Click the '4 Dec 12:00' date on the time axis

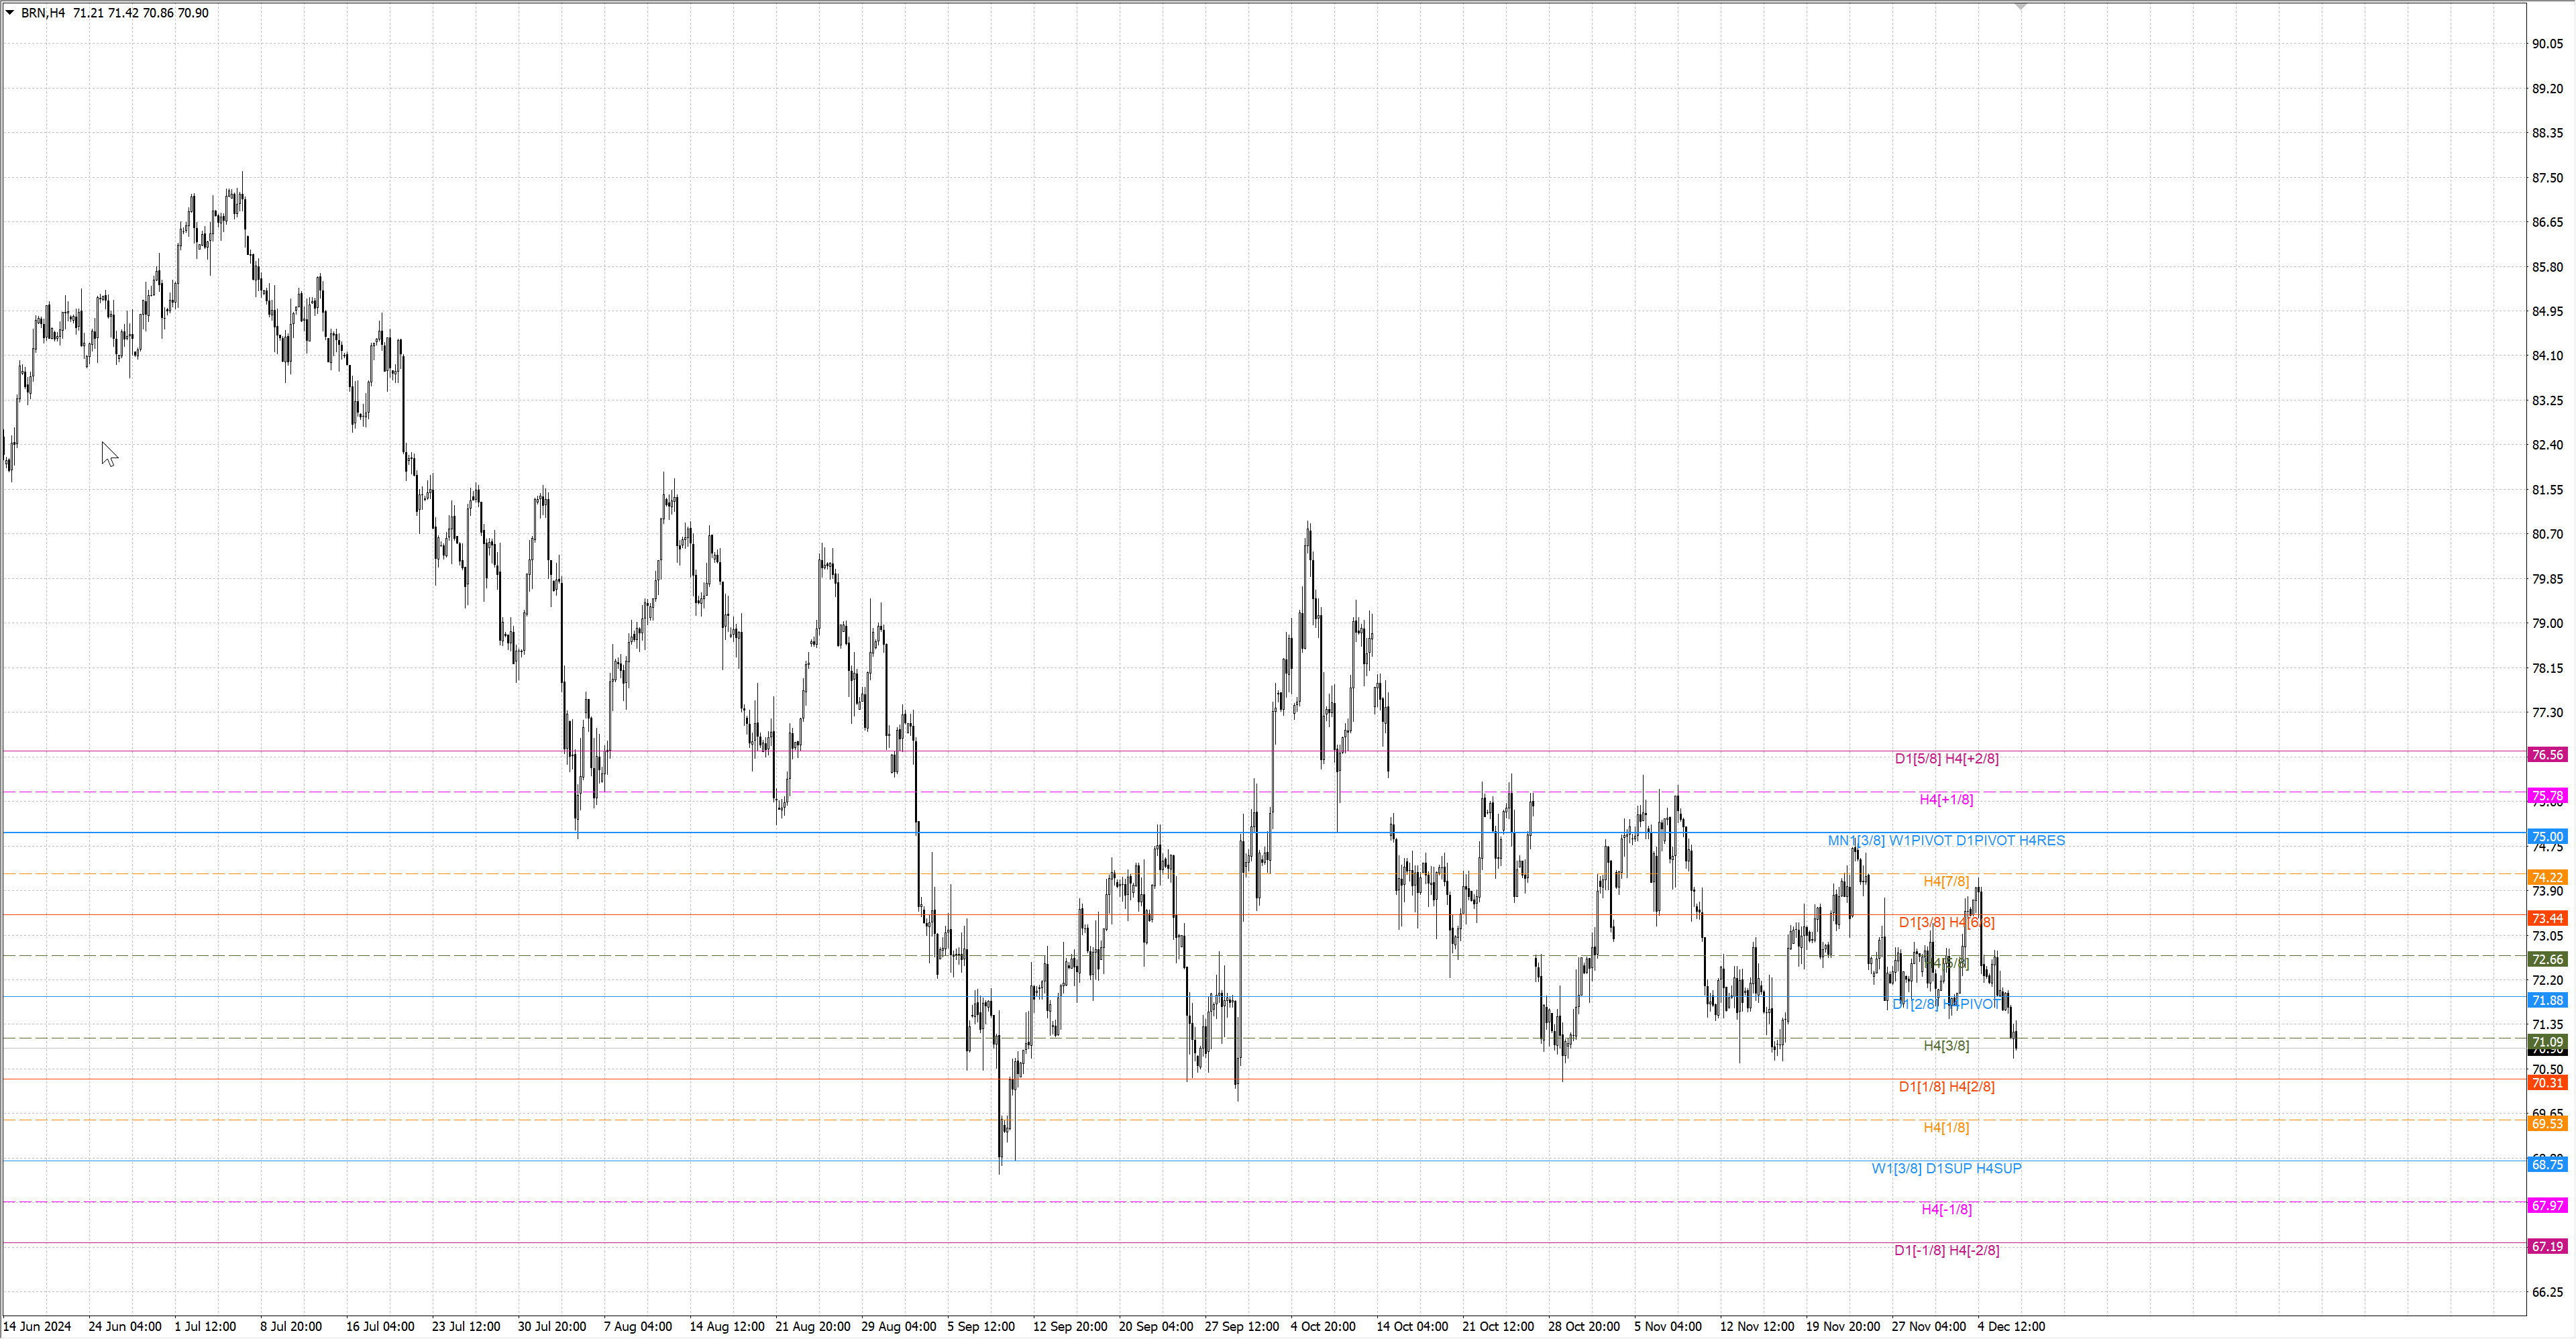click(2011, 1326)
